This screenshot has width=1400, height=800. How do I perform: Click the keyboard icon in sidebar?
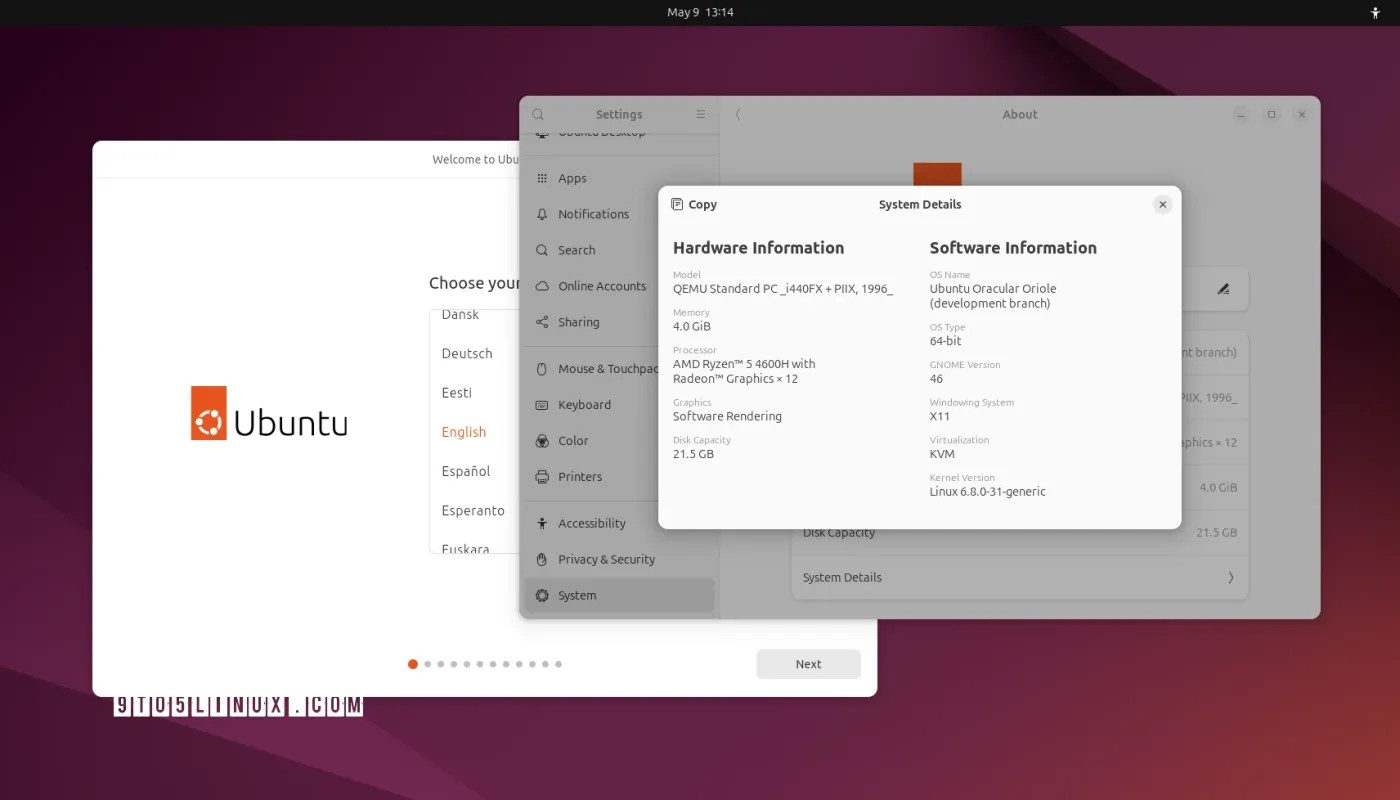[542, 405]
